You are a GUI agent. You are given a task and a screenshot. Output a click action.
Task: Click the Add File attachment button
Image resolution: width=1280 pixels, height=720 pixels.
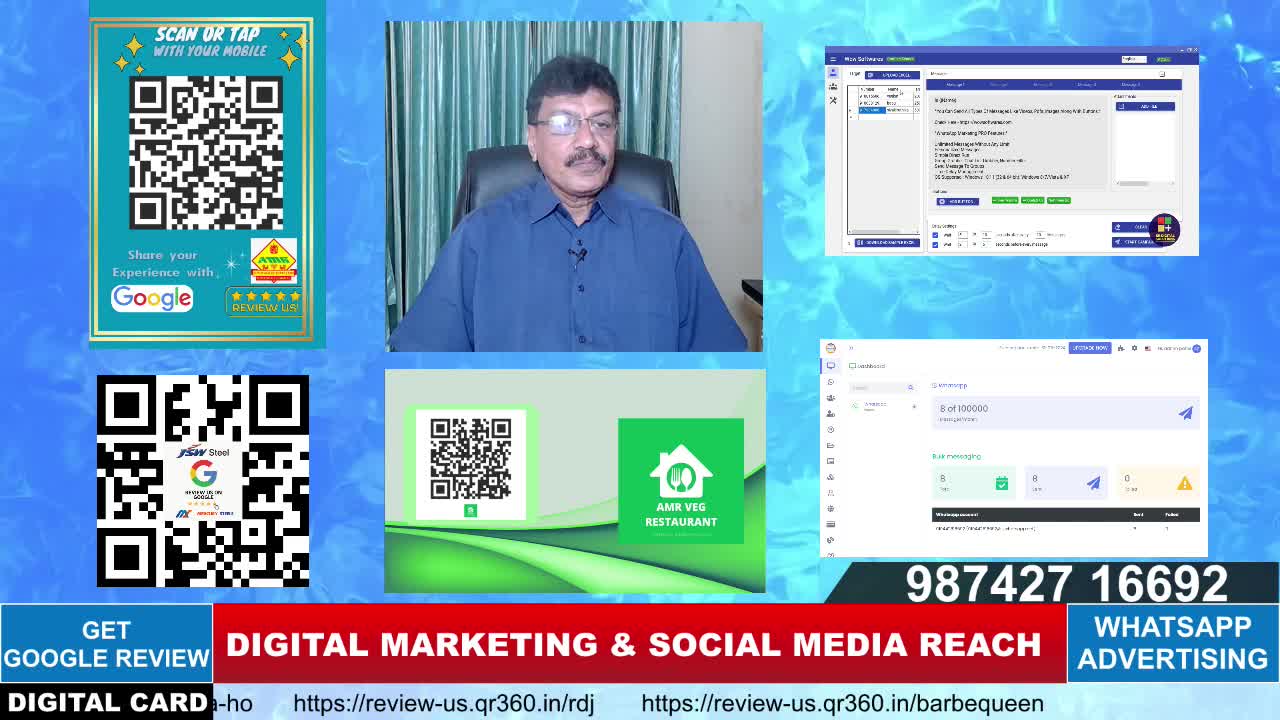1146,106
